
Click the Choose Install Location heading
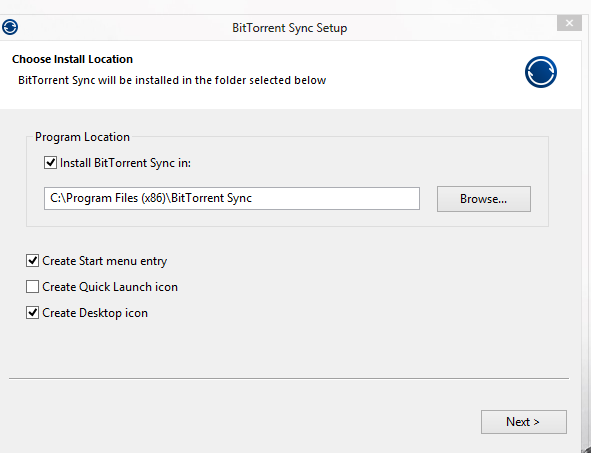(72, 59)
